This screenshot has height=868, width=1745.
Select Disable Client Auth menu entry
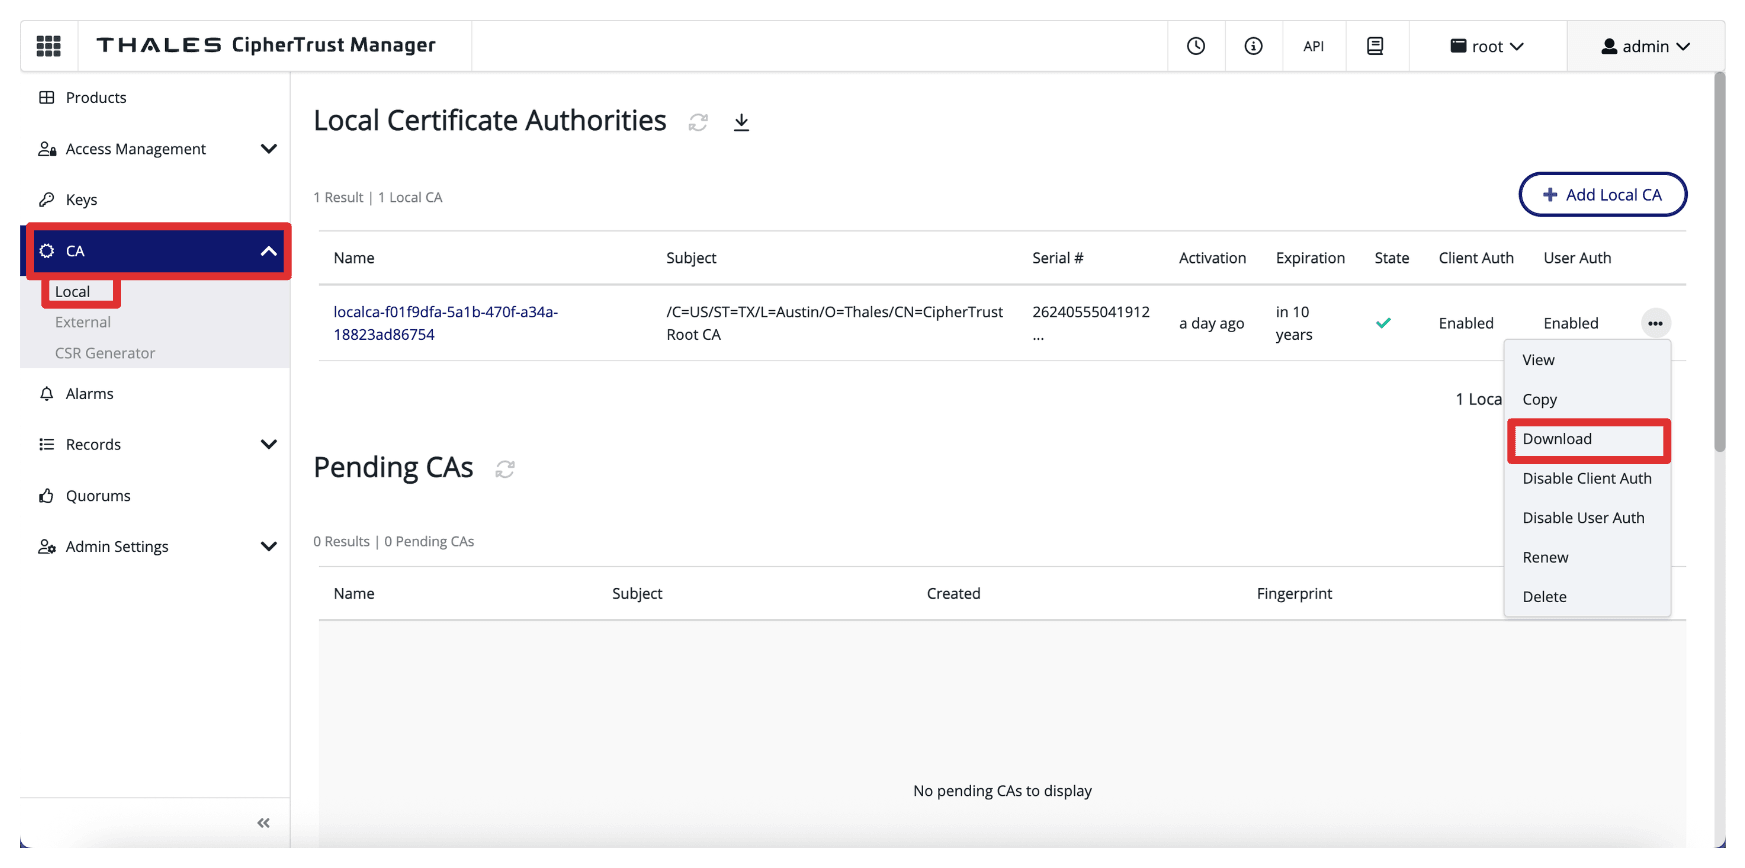click(x=1586, y=479)
